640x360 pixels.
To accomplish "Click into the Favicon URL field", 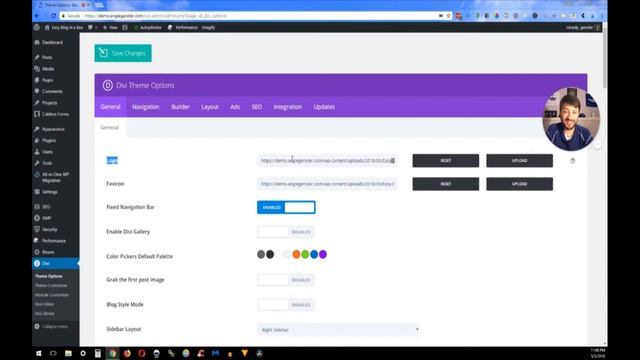I will pos(327,184).
